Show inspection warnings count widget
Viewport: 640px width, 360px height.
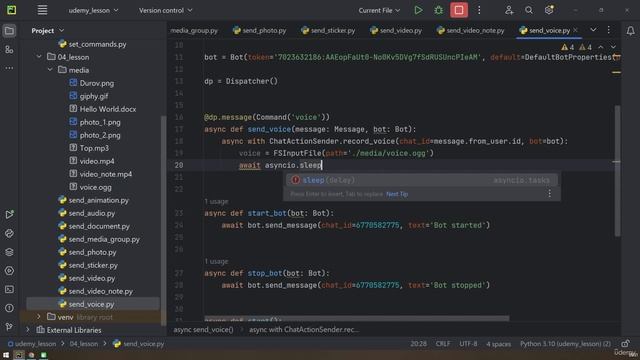576,47
